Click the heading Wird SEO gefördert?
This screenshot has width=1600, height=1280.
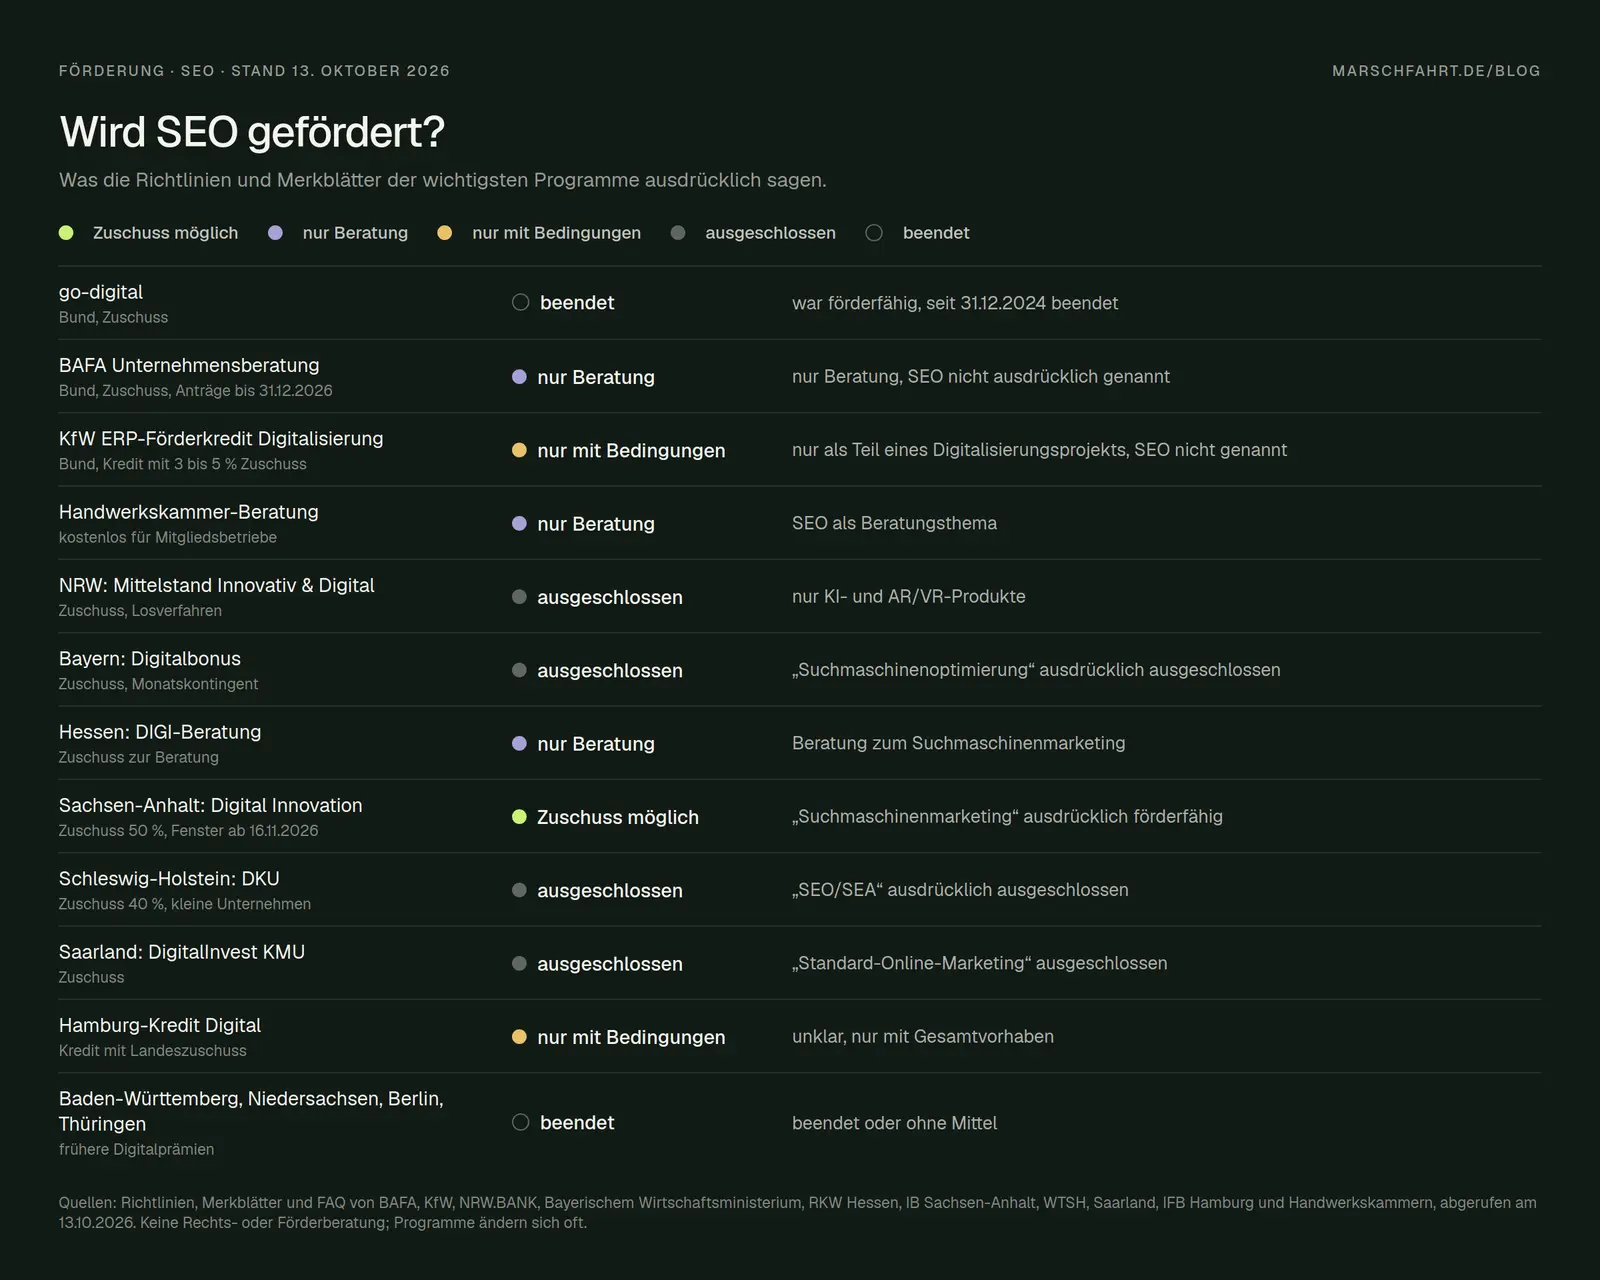252,132
